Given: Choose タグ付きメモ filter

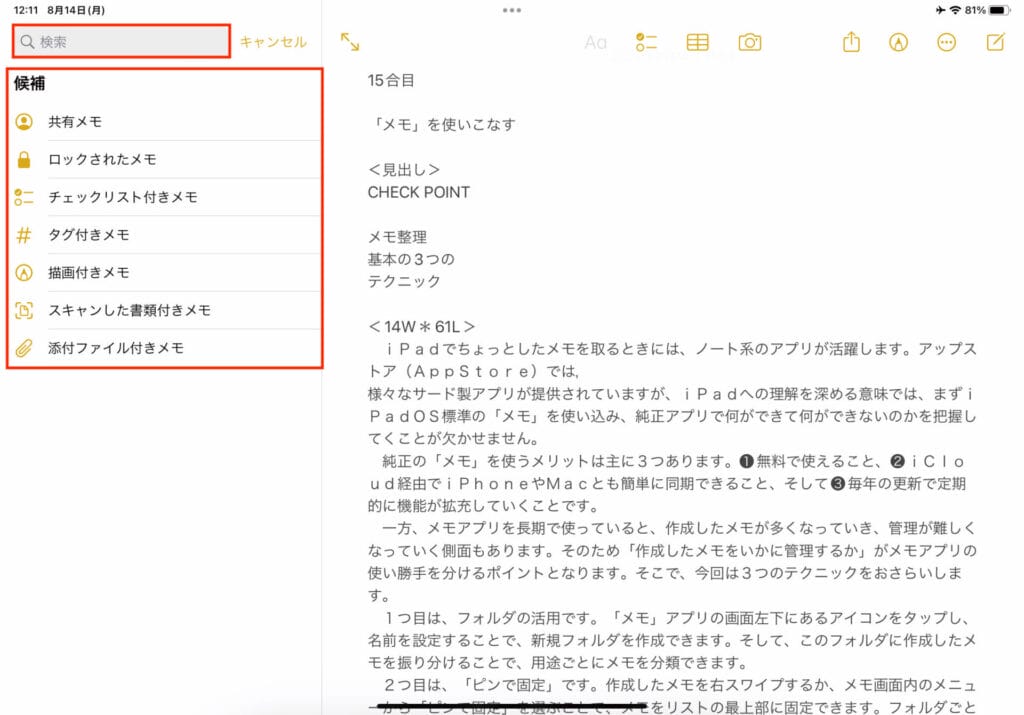Looking at the screenshot, I should point(89,235).
